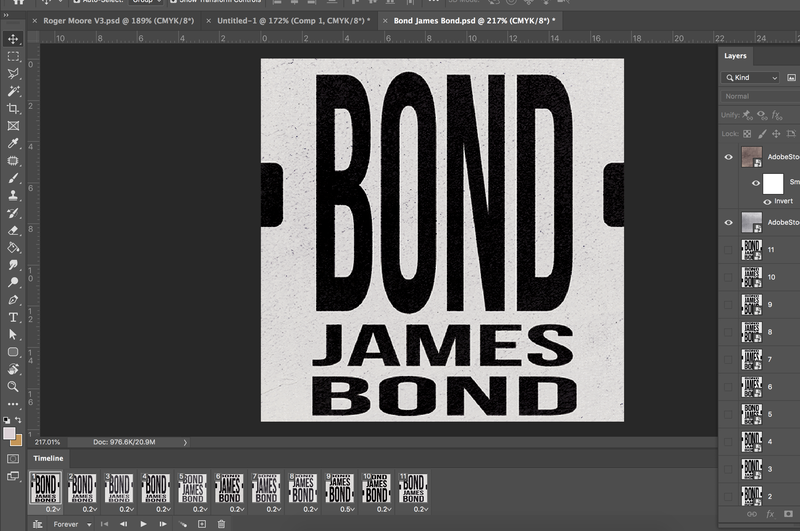800x531 pixels.
Task: Select the Crop tool
Action: coord(13,108)
